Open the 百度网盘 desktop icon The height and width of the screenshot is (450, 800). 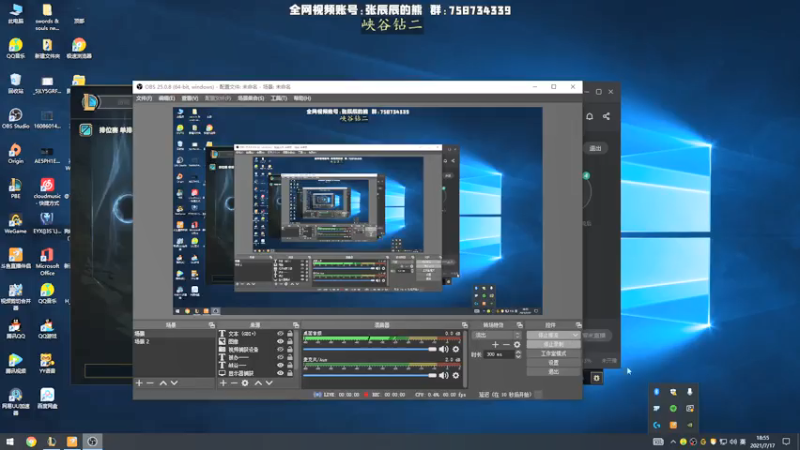coord(47,398)
